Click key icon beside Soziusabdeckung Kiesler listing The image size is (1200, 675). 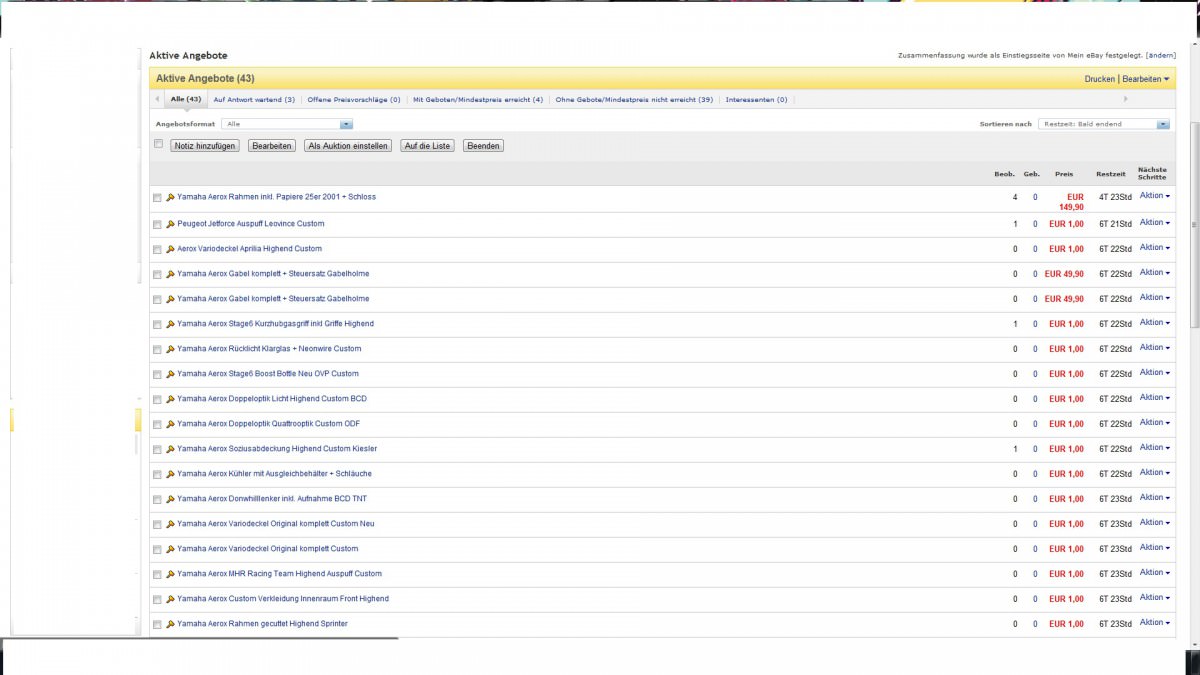[170, 449]
